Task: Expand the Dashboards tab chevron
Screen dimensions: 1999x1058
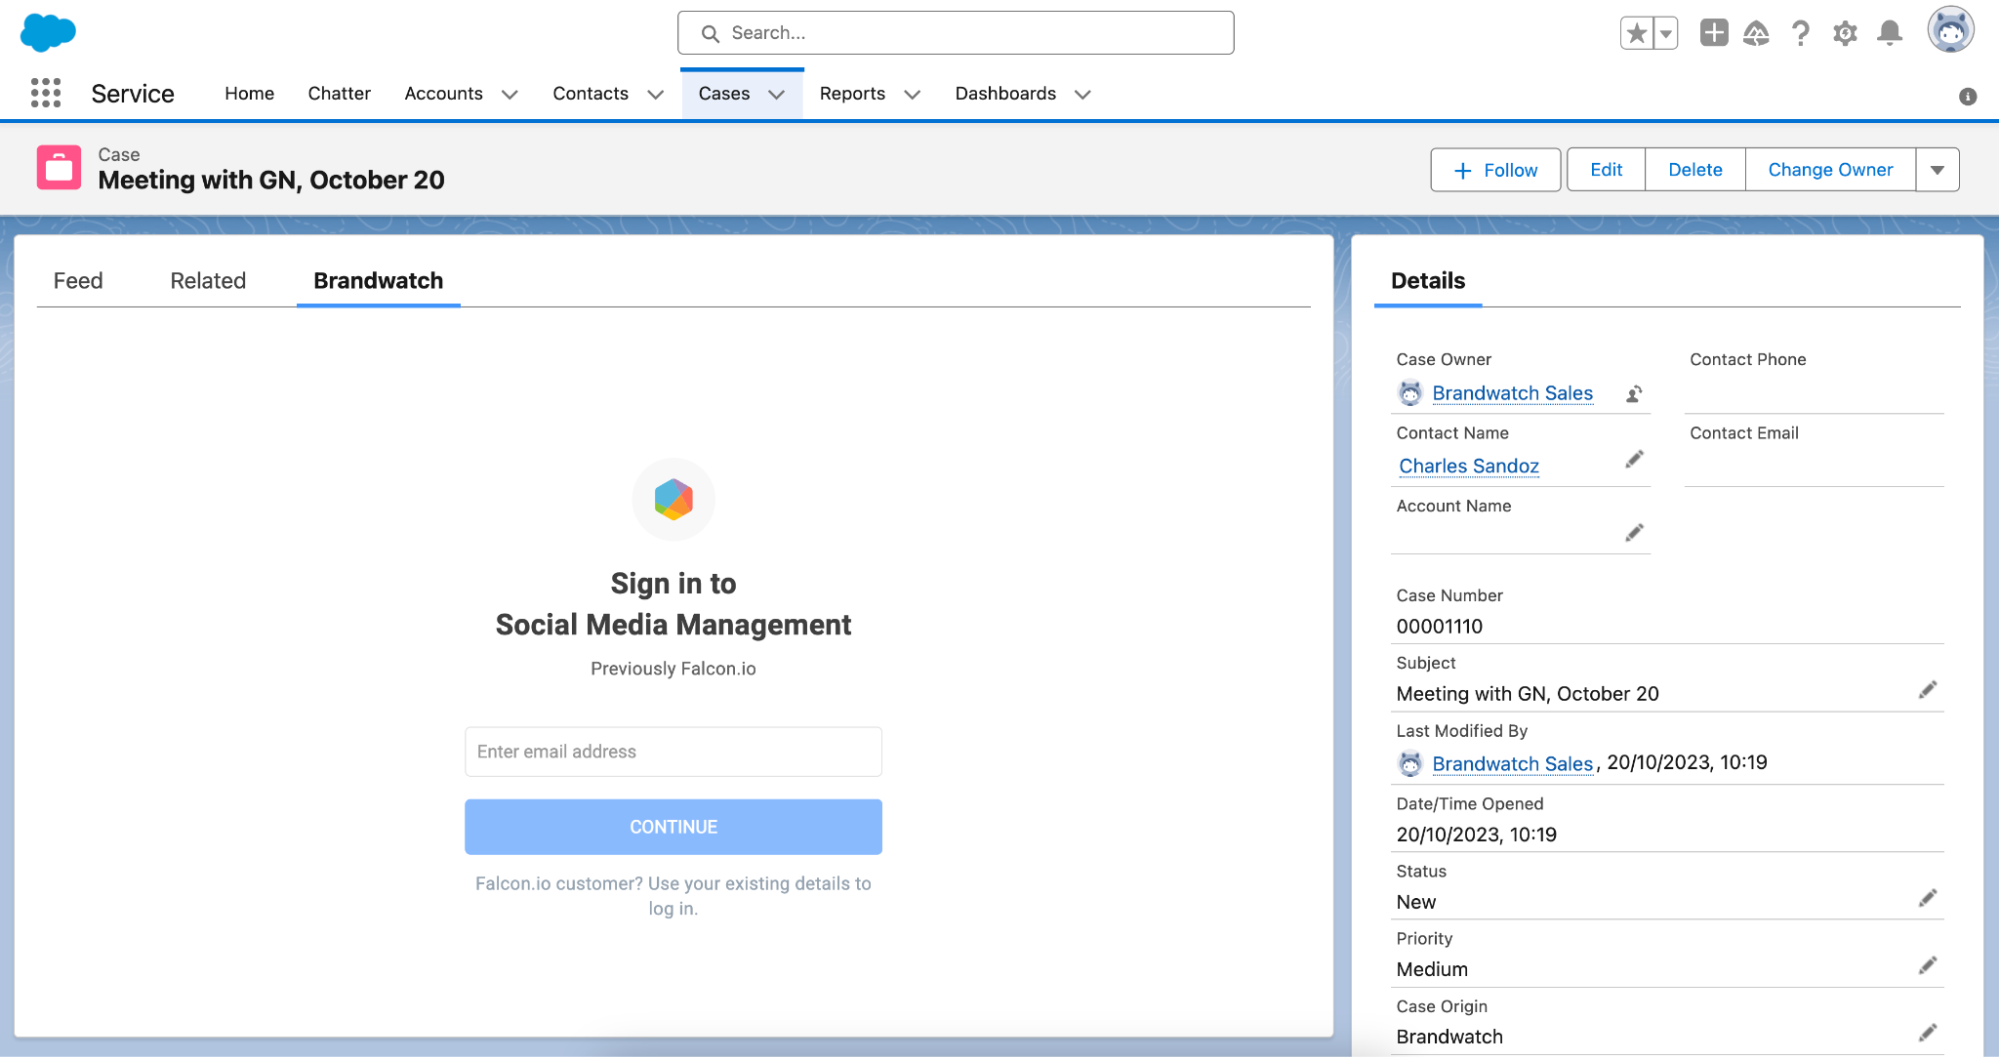Action: (x=1082, y=95)
